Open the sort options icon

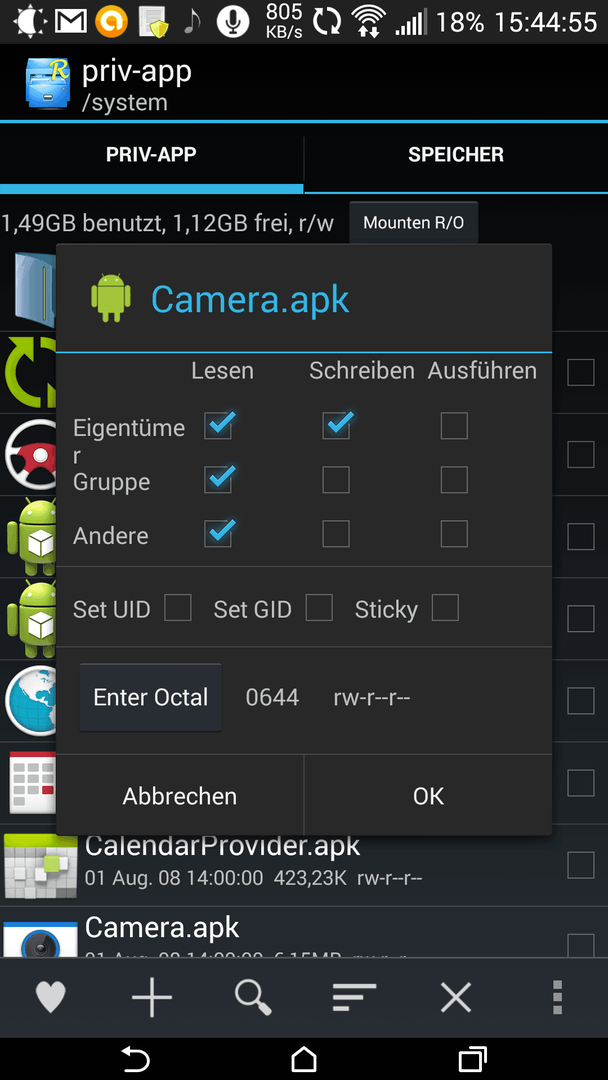354,997
